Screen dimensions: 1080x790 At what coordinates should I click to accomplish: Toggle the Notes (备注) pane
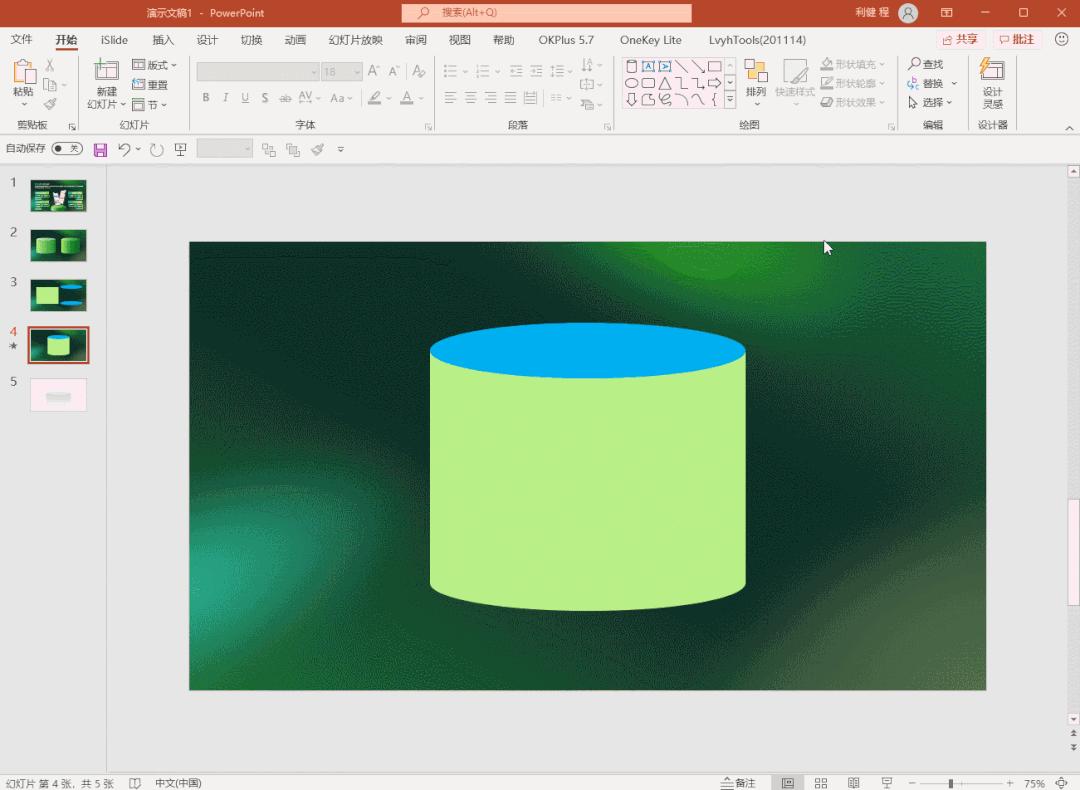point(738,783)
